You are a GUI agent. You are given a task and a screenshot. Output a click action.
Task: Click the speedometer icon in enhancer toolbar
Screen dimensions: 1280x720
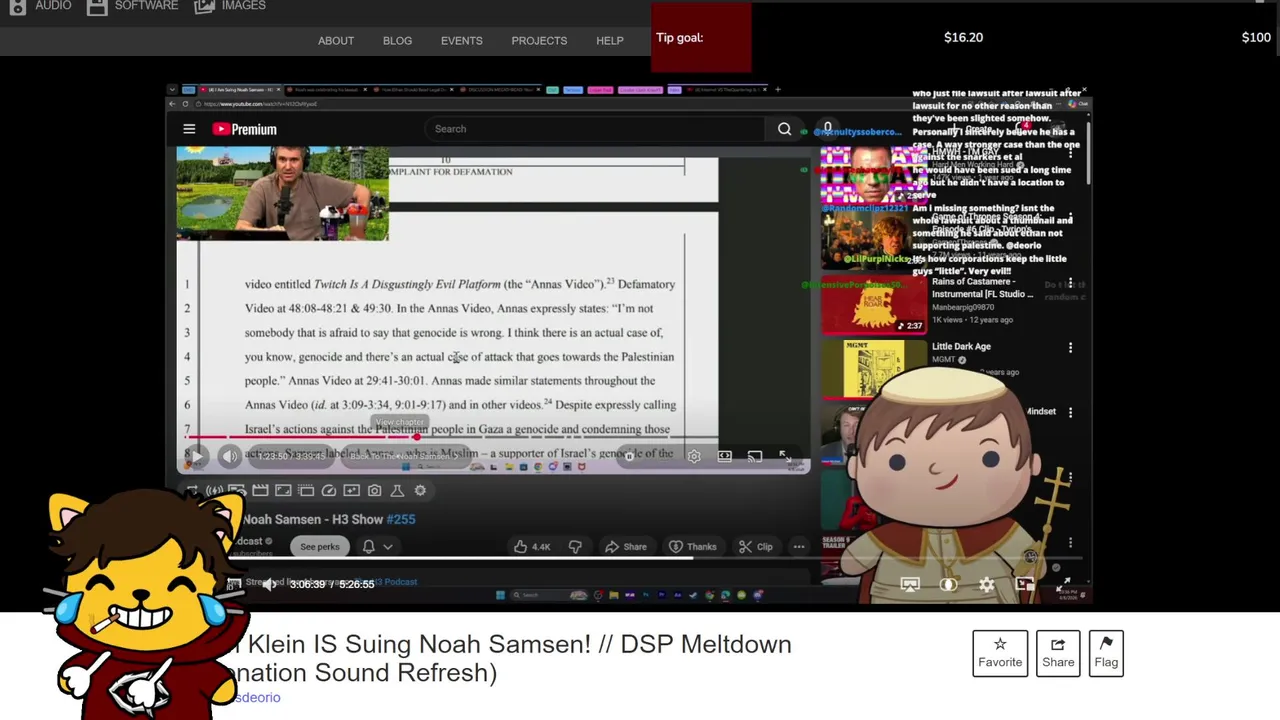(328, 490)
